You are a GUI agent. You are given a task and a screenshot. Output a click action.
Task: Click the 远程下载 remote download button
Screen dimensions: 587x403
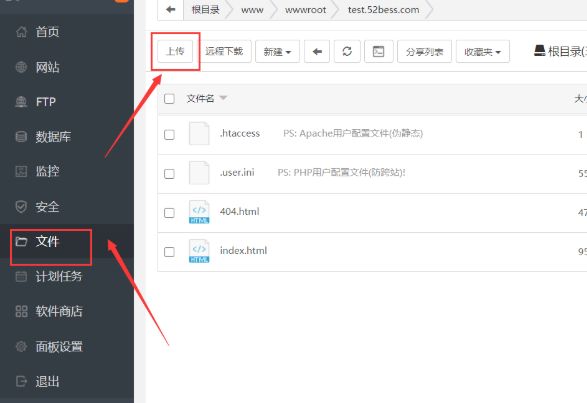(224, 51)
